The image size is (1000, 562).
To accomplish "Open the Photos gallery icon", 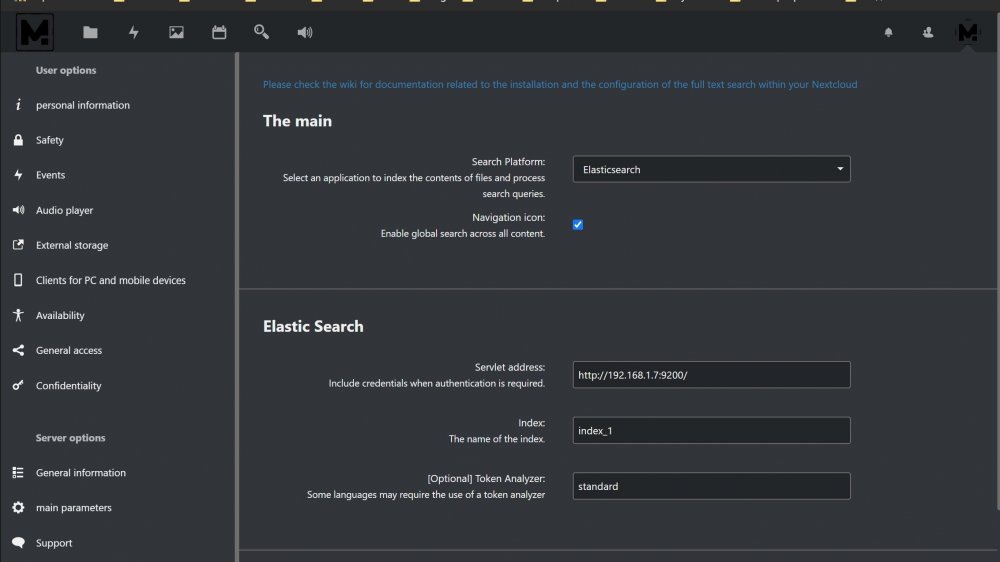I will [x=176, y=33].
